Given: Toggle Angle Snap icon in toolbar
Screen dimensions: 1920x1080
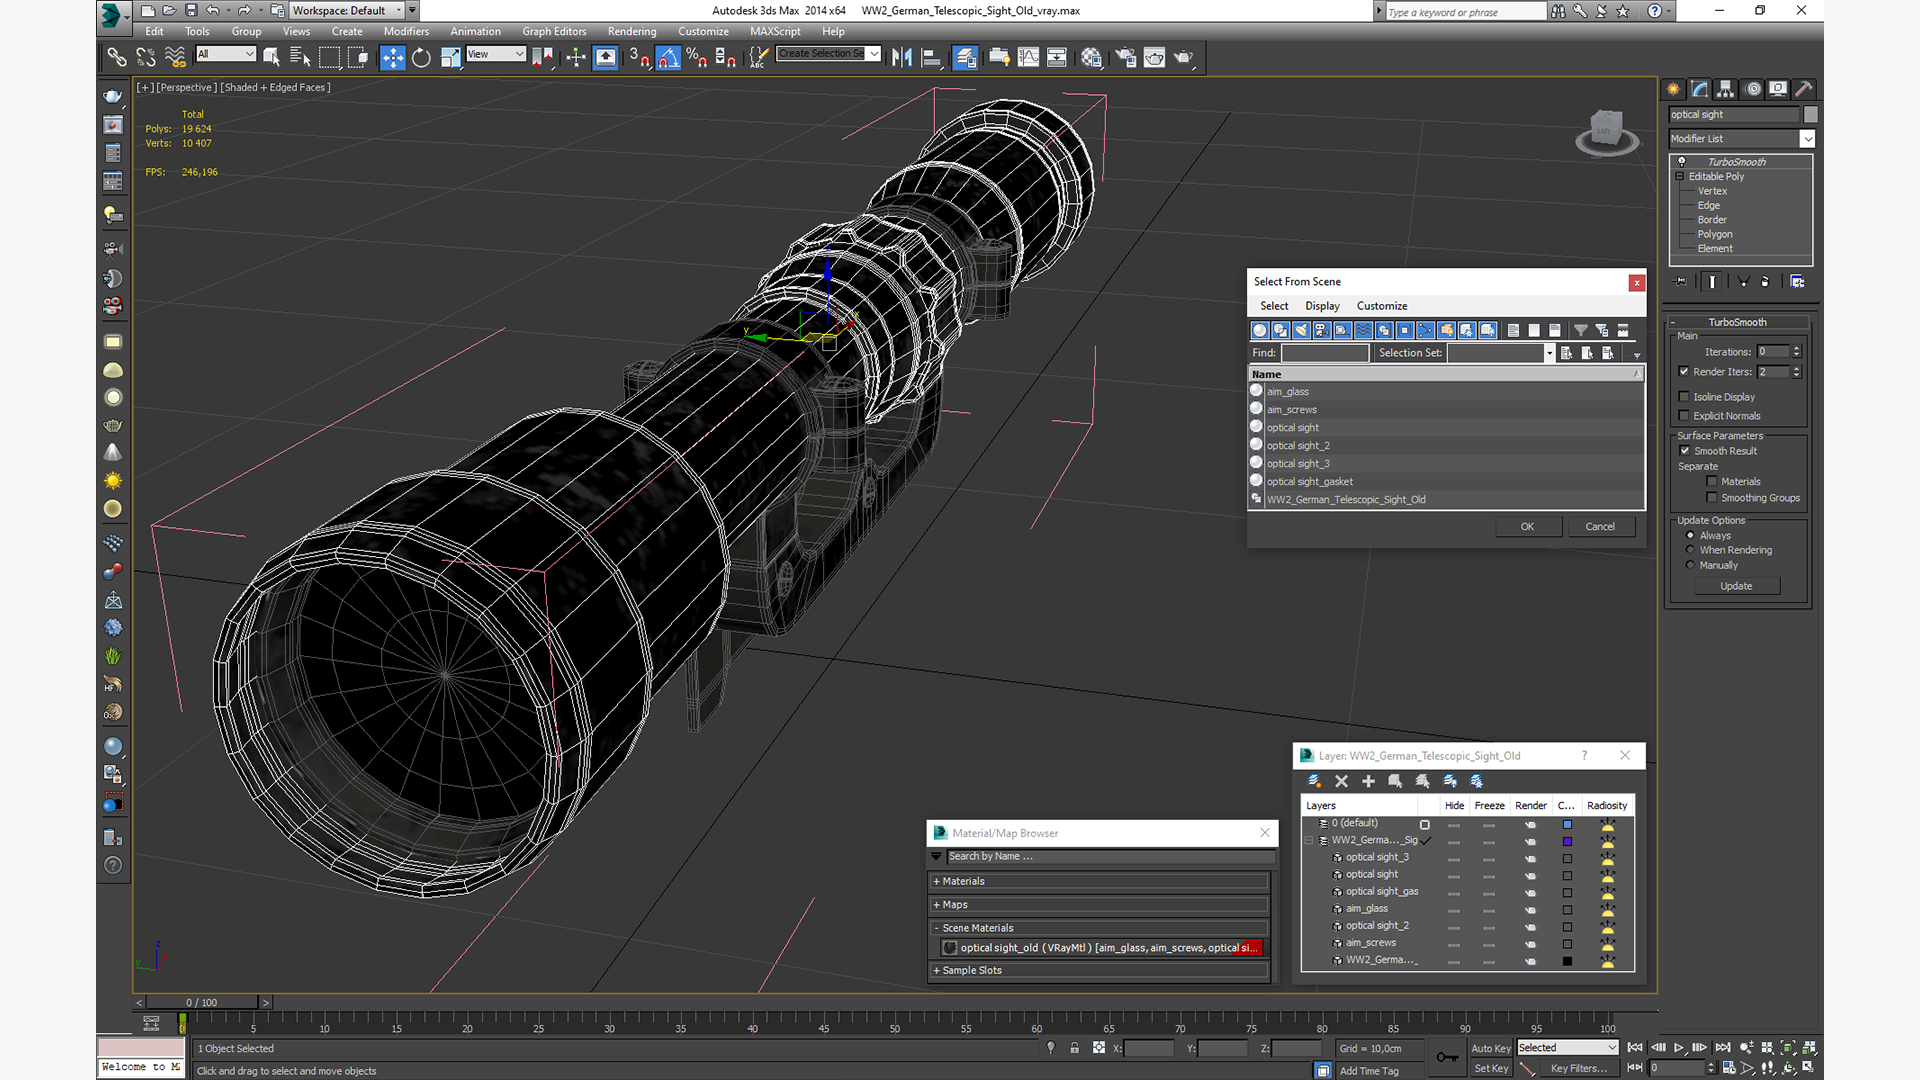Looking at the screenshot, I should pyautogui.click(x=668, y=58).
